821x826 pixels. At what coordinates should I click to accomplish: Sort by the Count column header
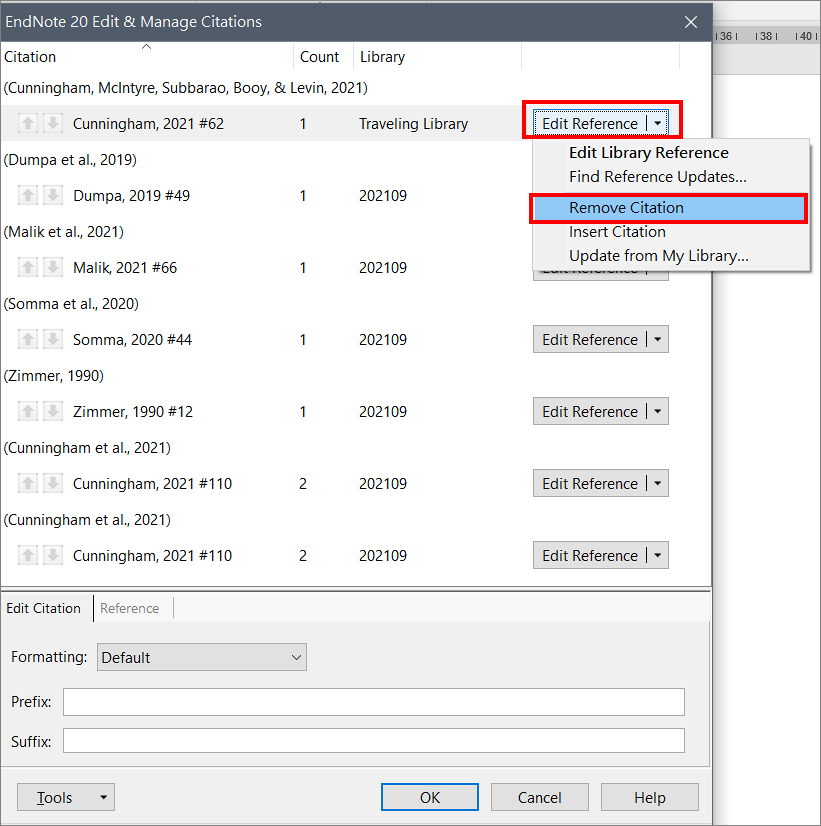(x=323, y=56)
